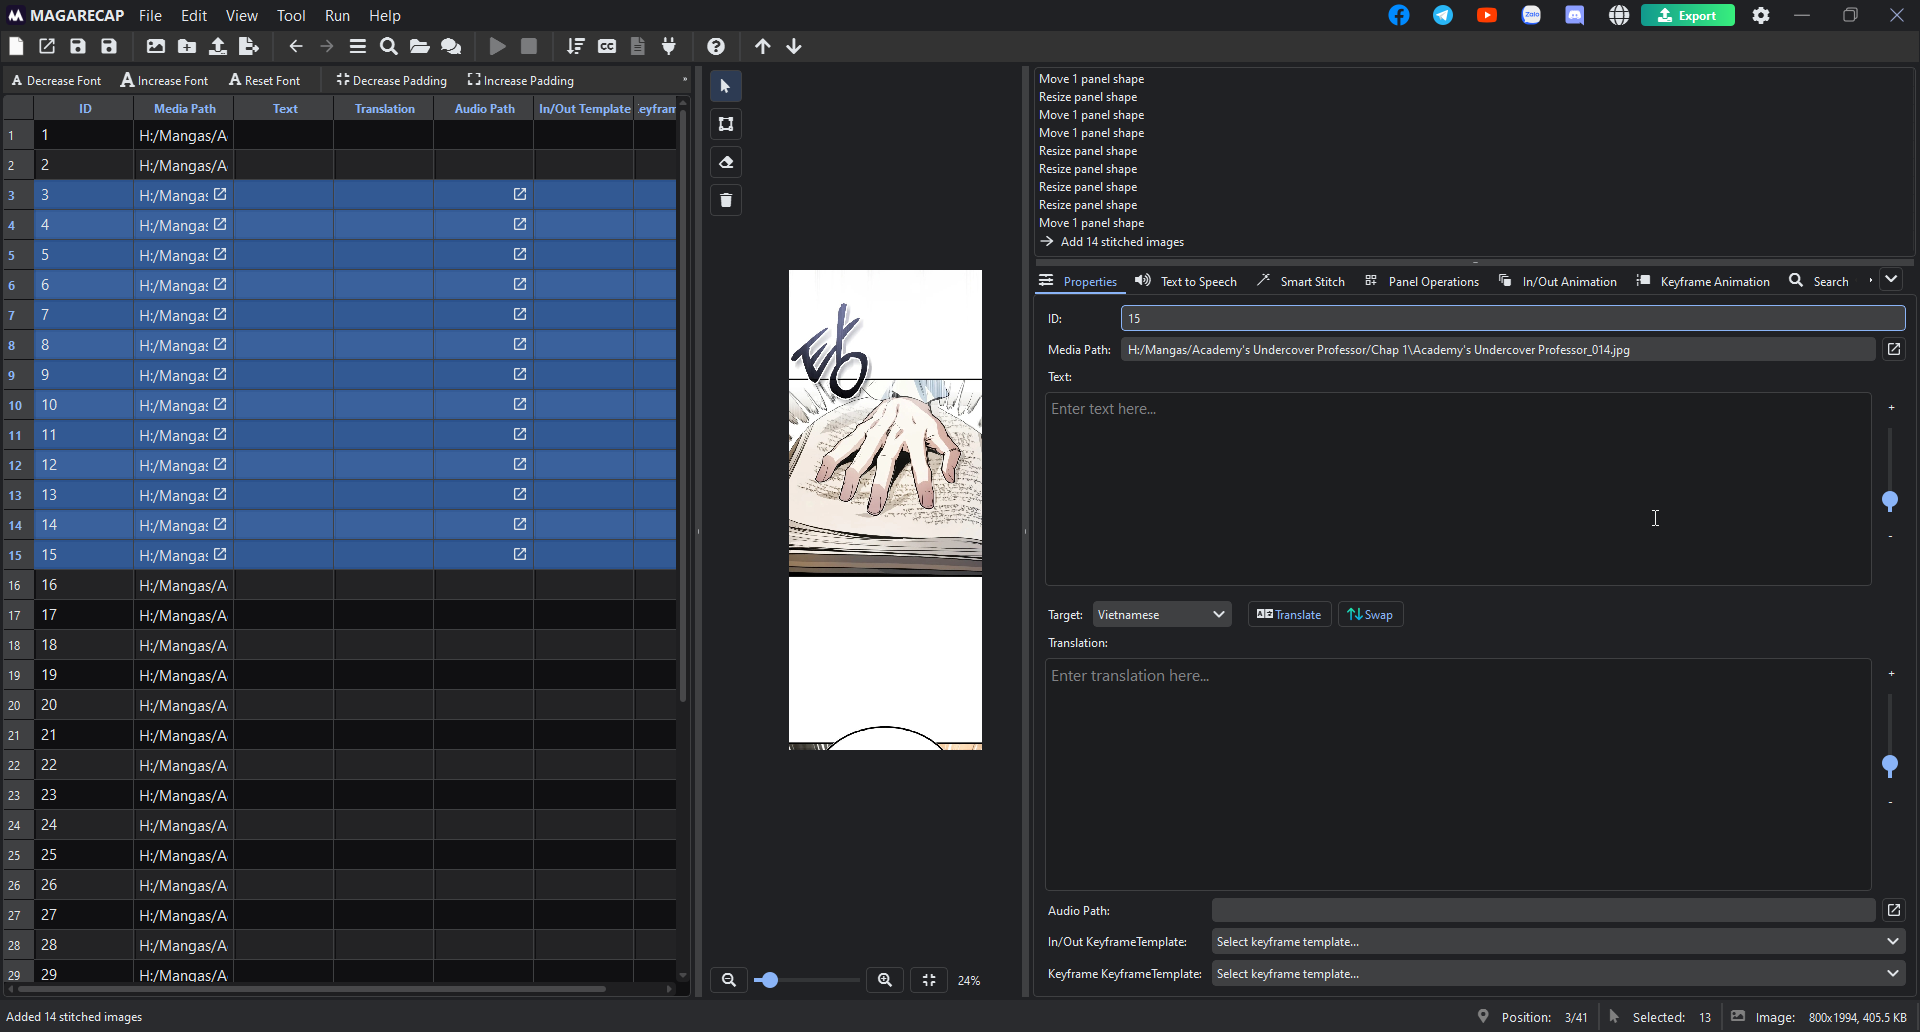Open settings with the gear icon
Screen dimensions: 1920x1032
(x=1761, y=15)
